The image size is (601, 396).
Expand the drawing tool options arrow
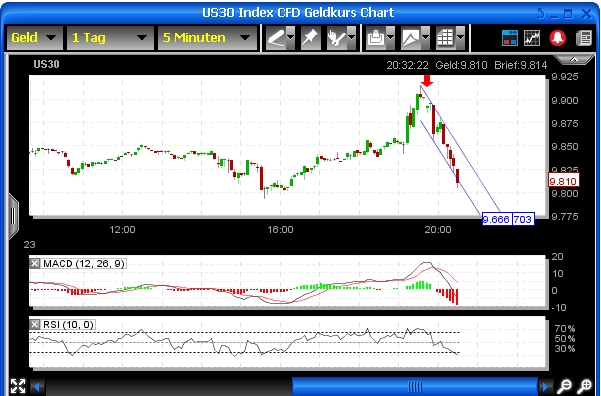point(291,38)
